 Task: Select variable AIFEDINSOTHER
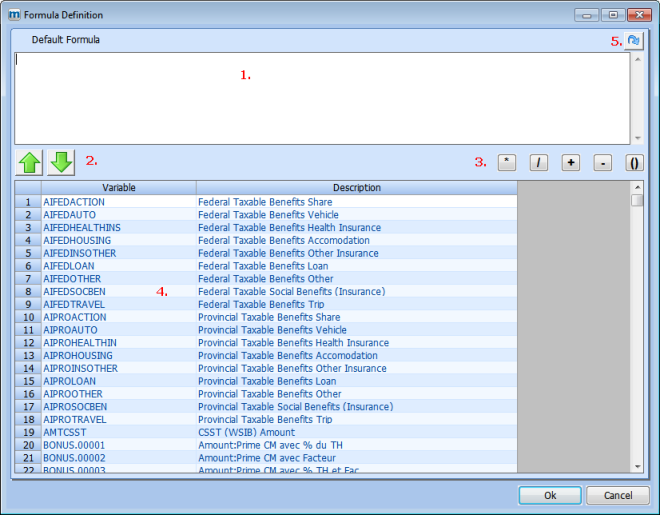(80, 253)
